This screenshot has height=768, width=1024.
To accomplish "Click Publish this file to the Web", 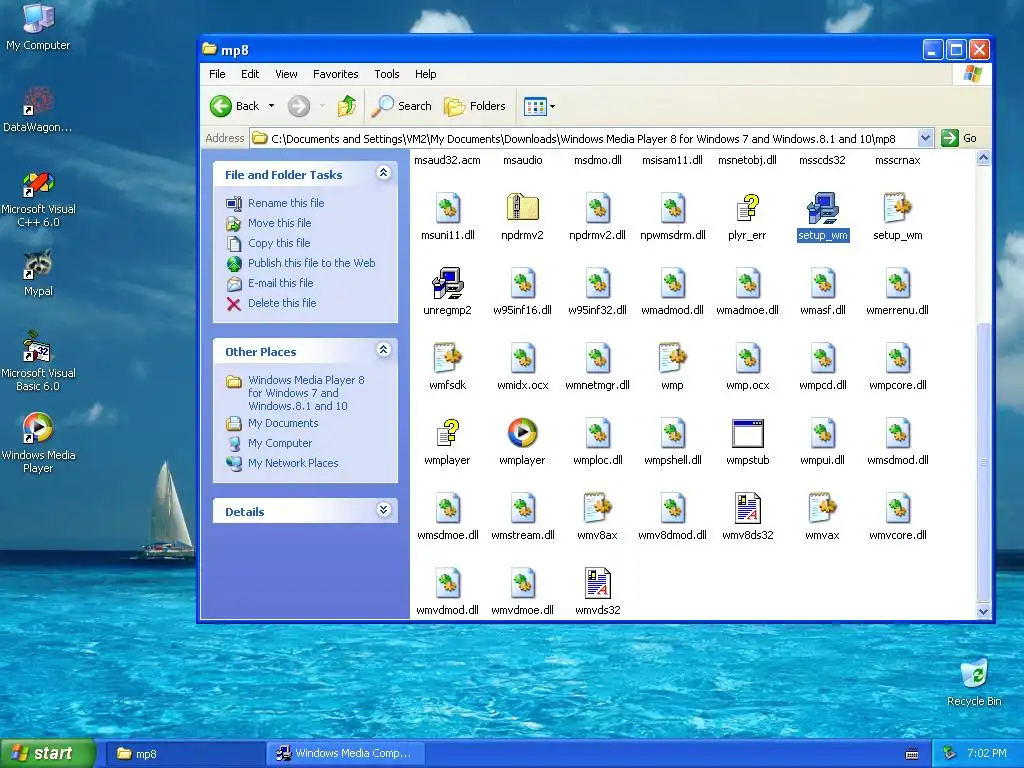I will tap(312, 263).
